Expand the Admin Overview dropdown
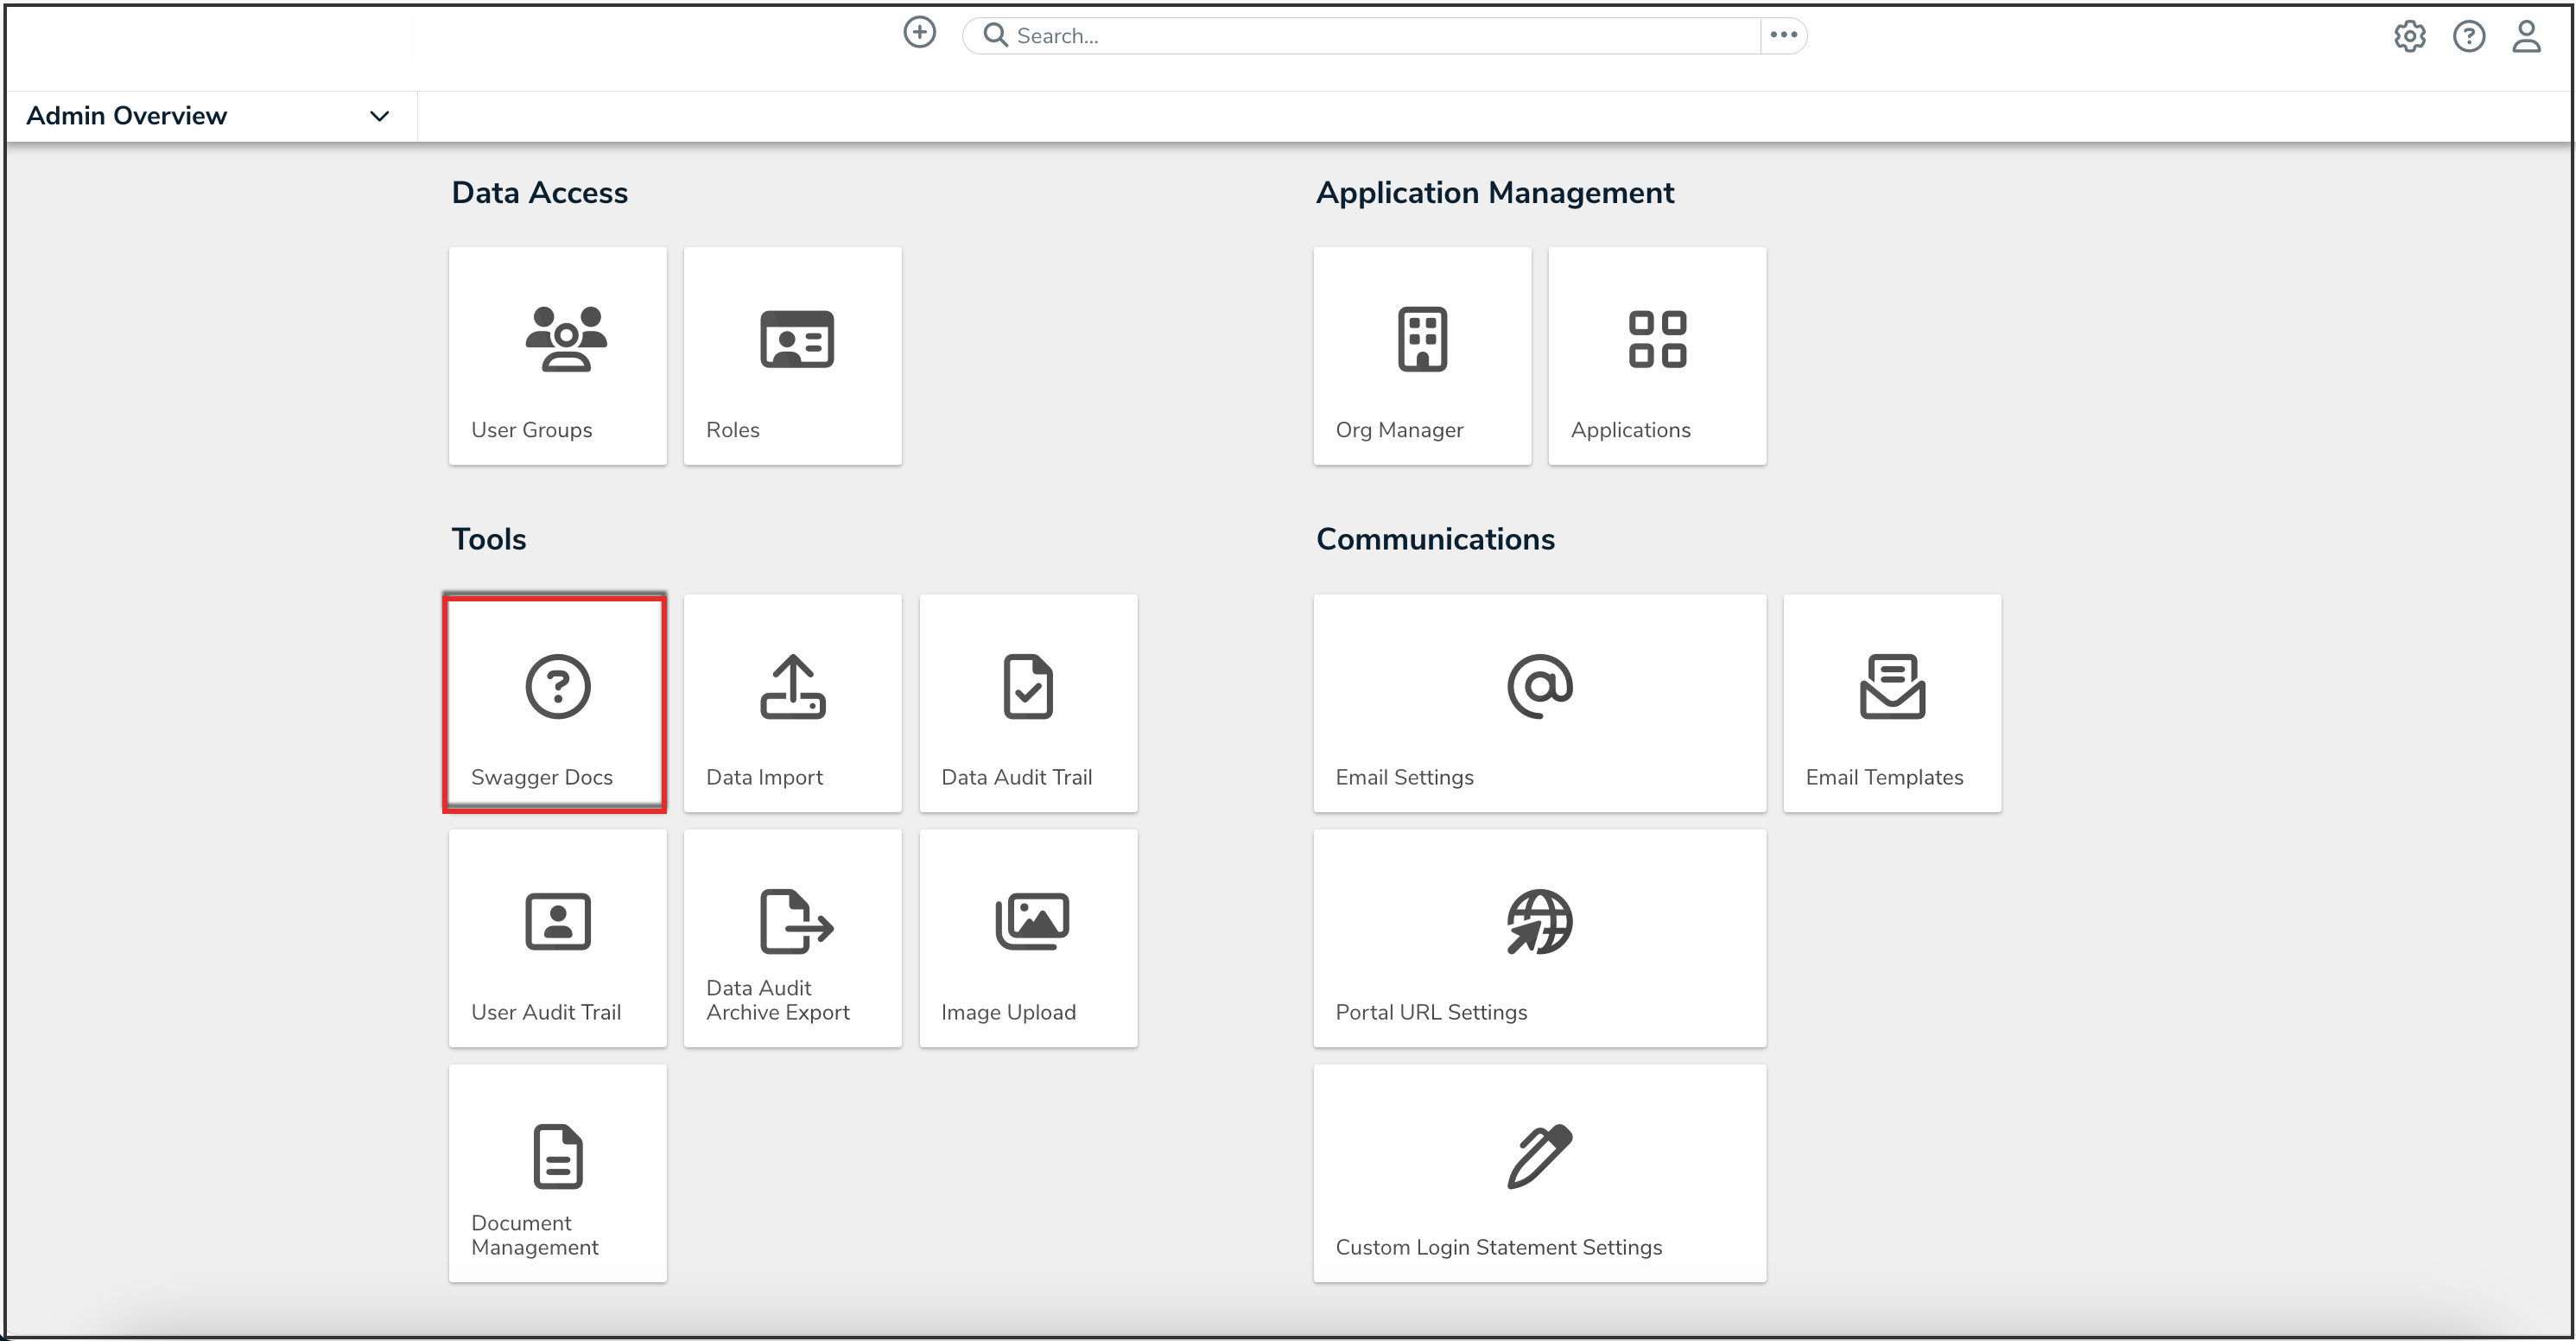This screenshot has width=2576, height=1341. tap(379, 116)
